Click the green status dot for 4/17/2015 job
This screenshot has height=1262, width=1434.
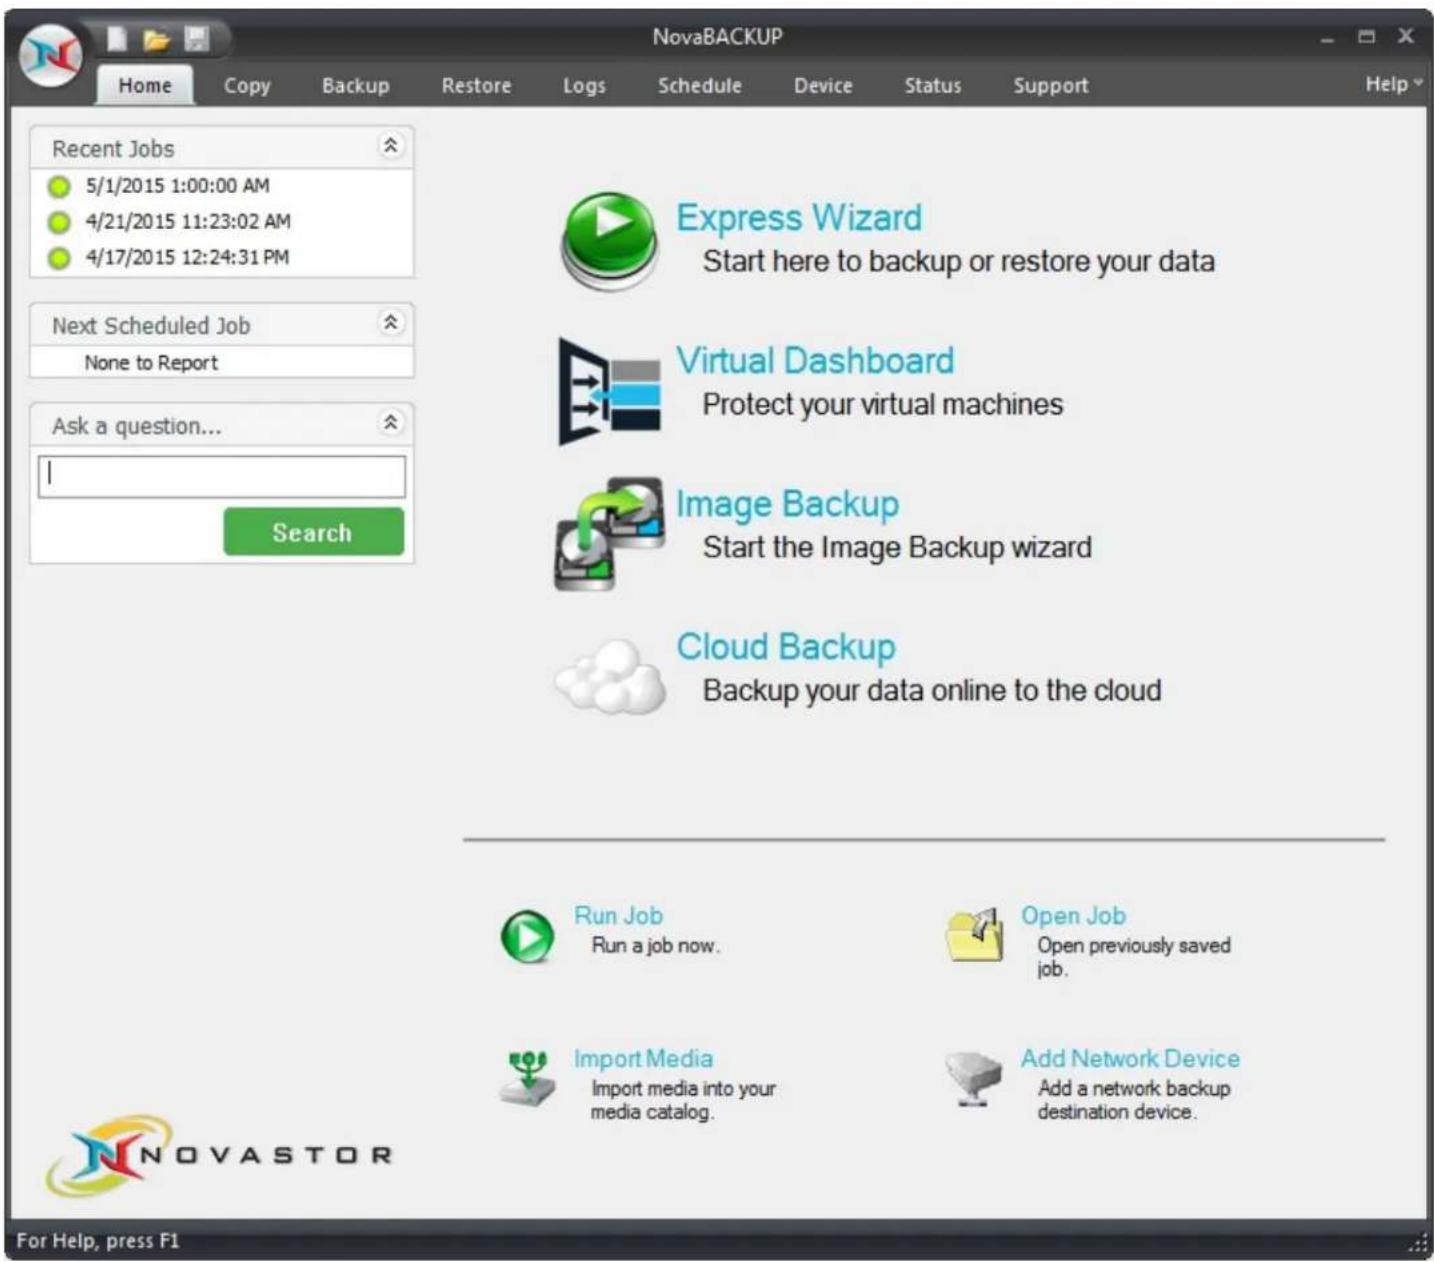(x=59, y=258)
